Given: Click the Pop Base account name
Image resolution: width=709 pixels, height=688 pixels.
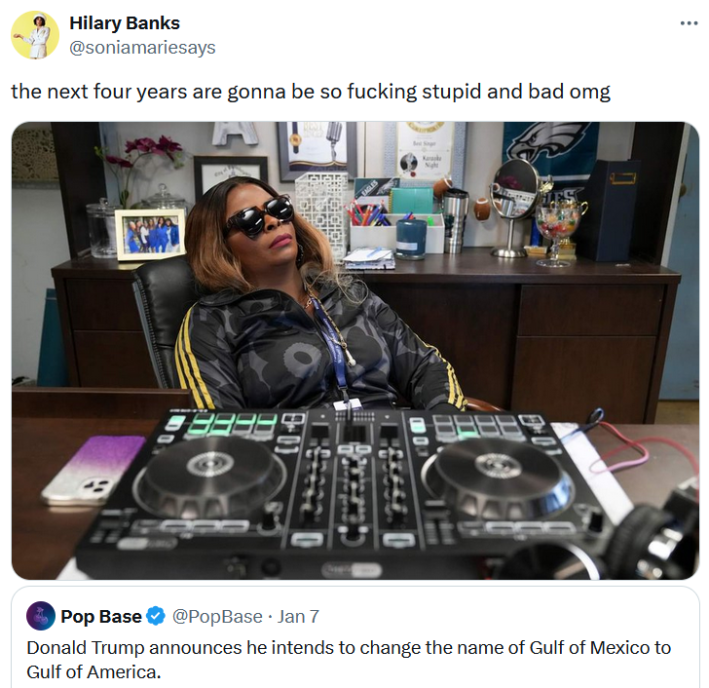Looking at the screenshot, I should [x=101, y=617].
